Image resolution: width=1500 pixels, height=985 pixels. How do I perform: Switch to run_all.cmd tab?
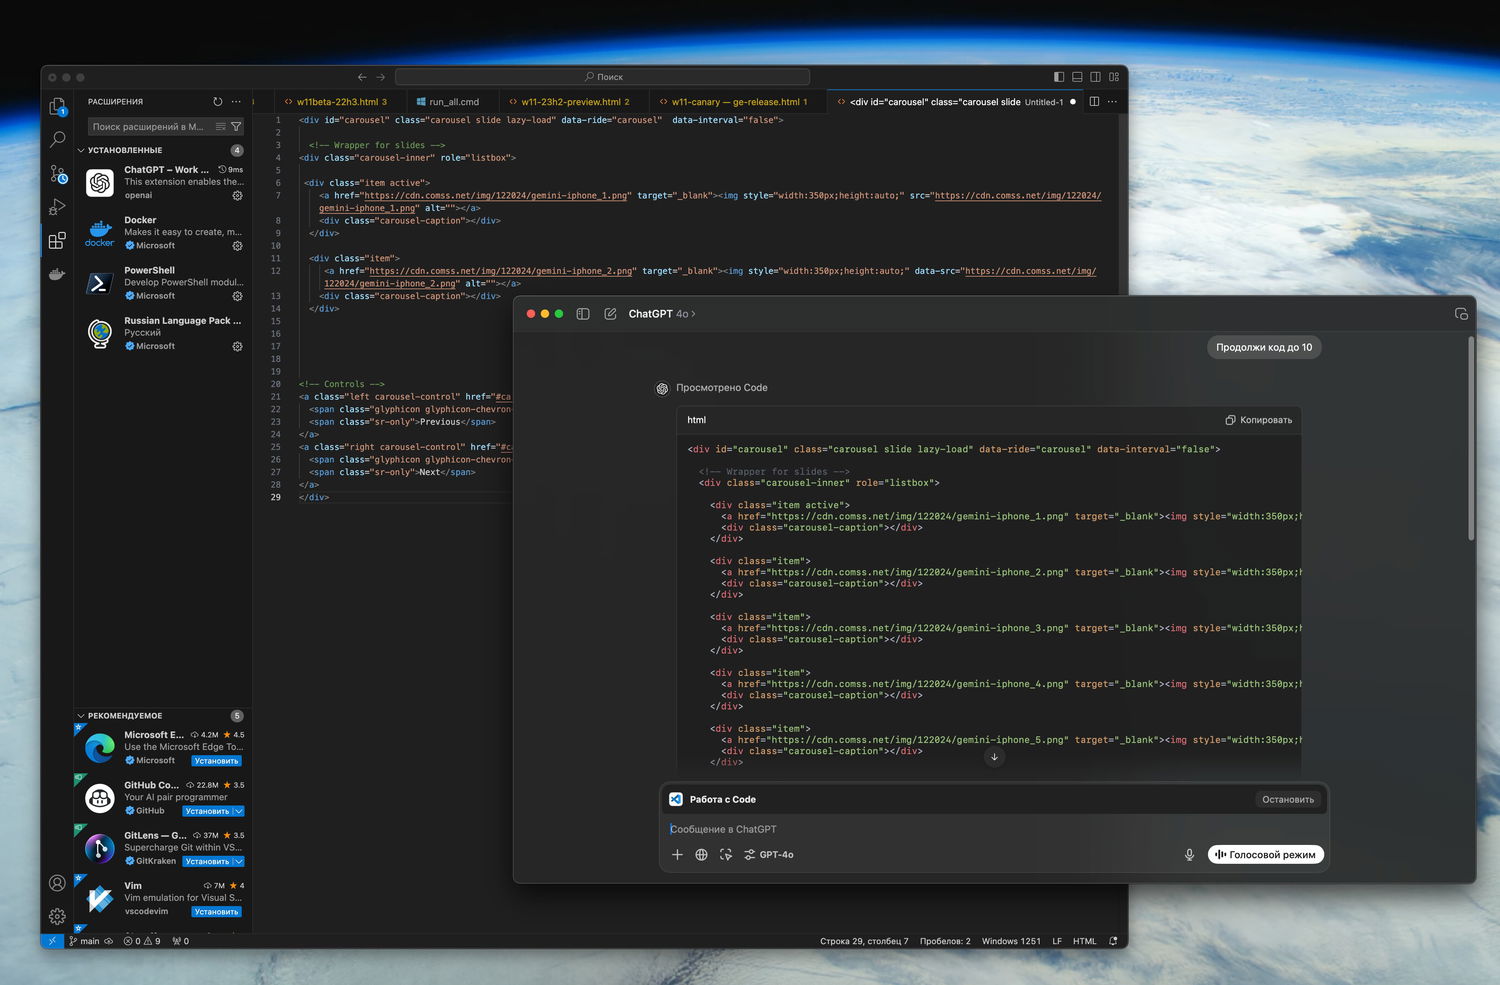point(452,102)
